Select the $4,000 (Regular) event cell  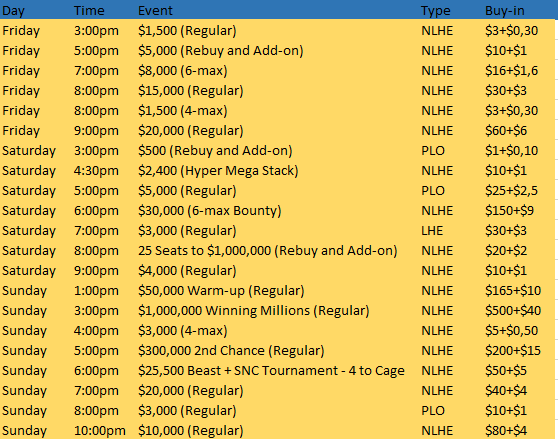pos(187,270)
